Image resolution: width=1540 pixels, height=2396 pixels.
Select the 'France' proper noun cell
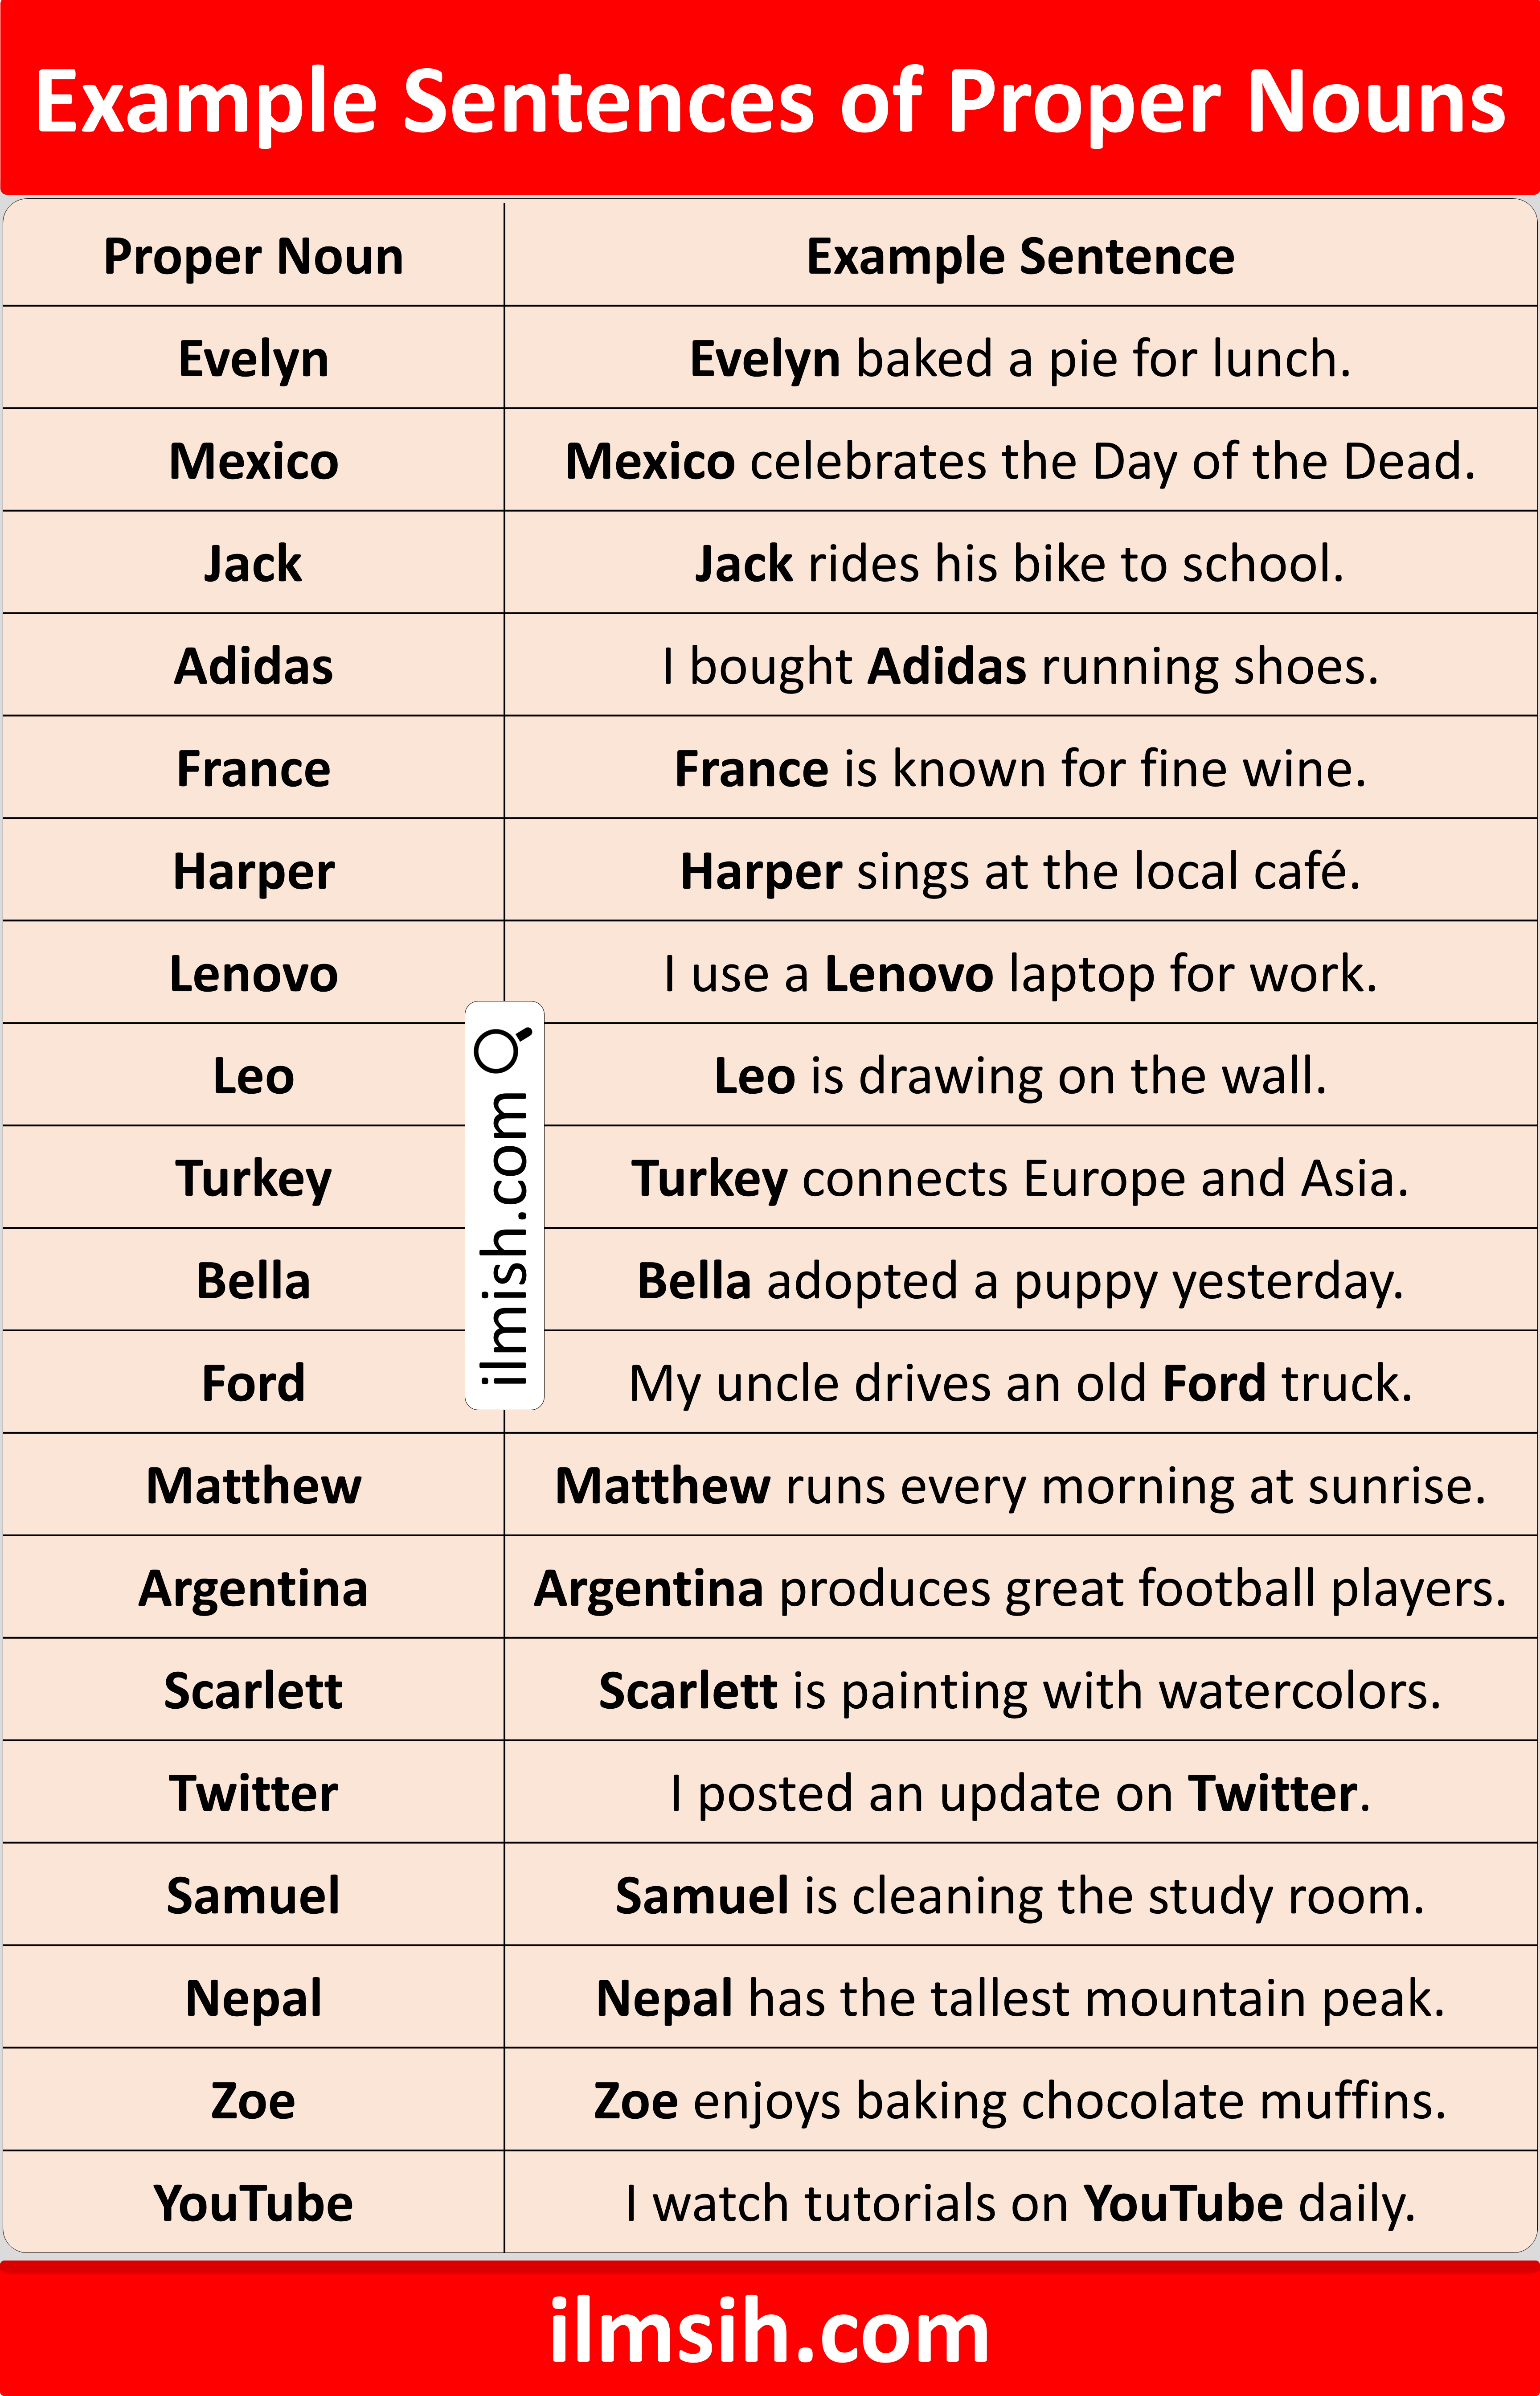(254, 768)
